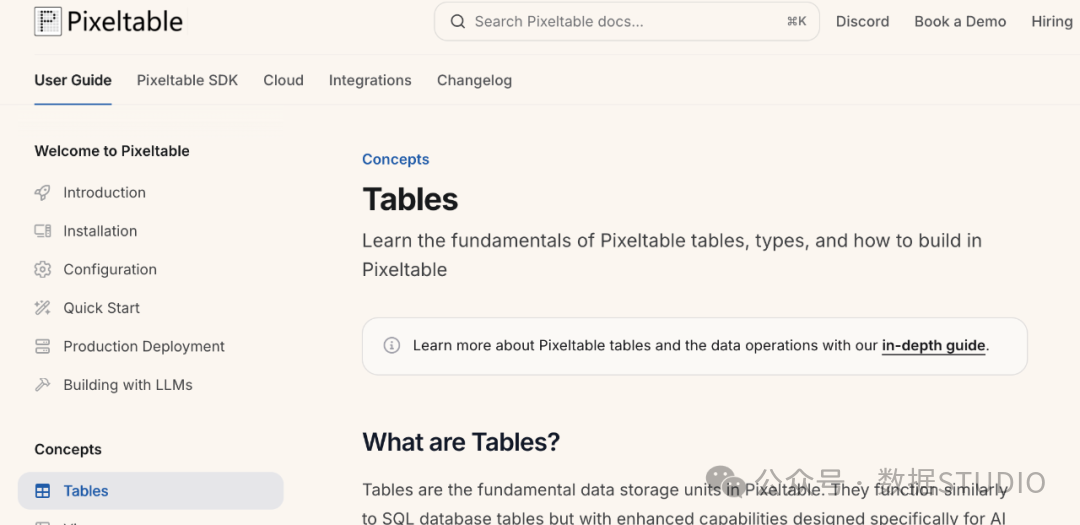The height and width of the screenshot is (525, 1080).
Task: Open the Book a Demo link
Action: 960,21
